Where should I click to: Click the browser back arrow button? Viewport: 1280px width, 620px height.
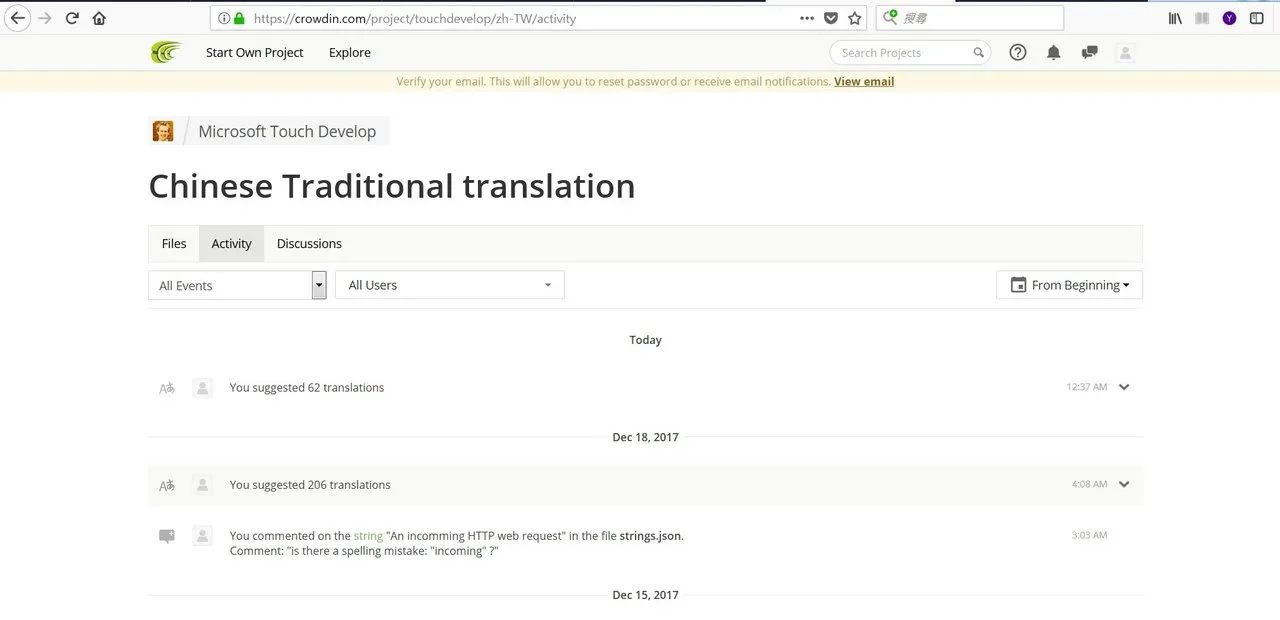tap(18, 18)
